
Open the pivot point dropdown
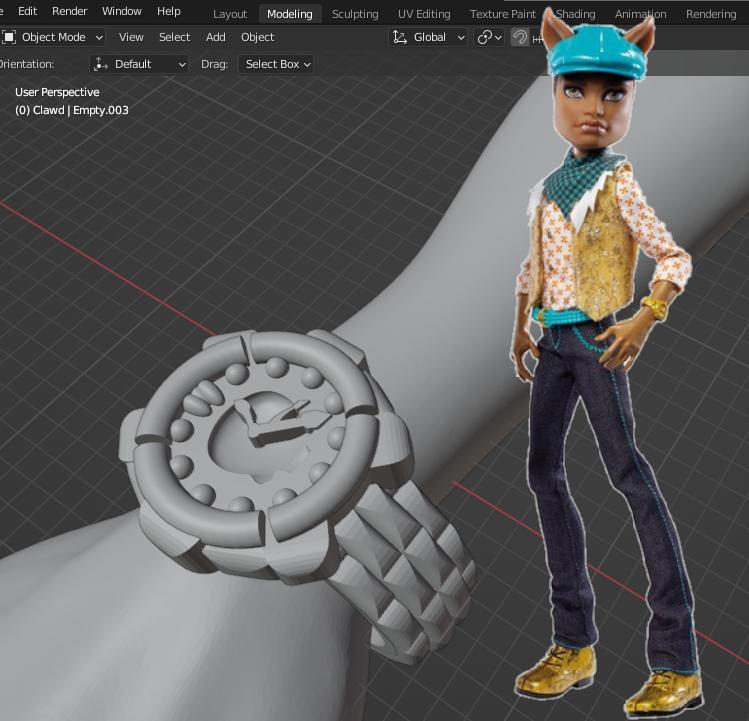point(490,37)
